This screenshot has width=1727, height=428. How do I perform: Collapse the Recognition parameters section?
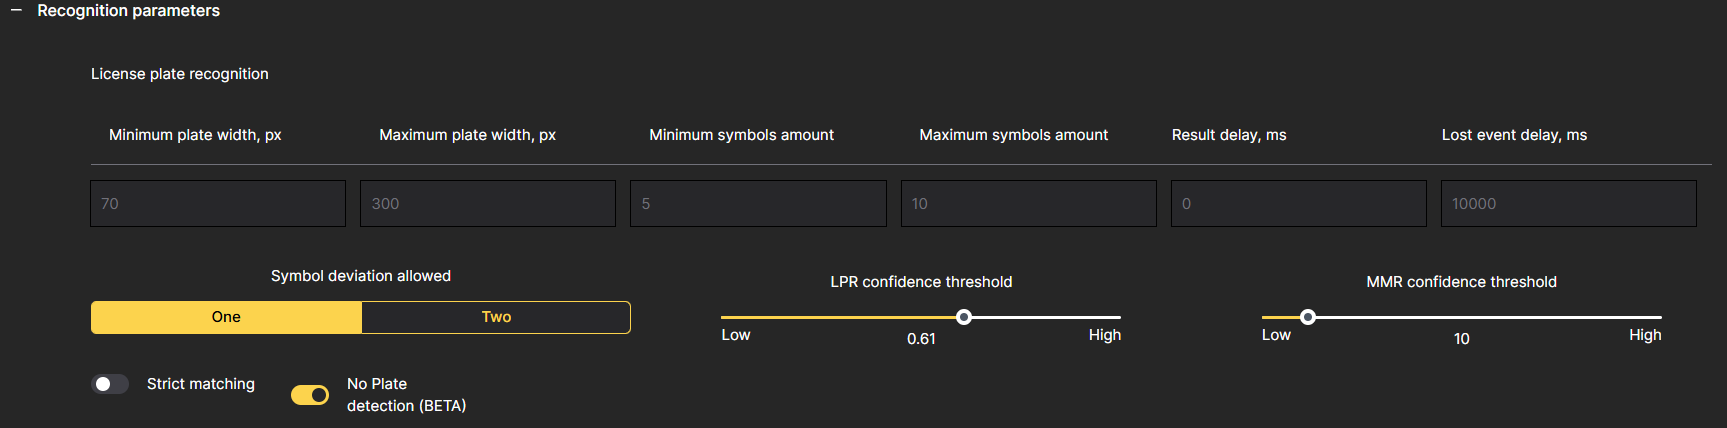point(16,11)
